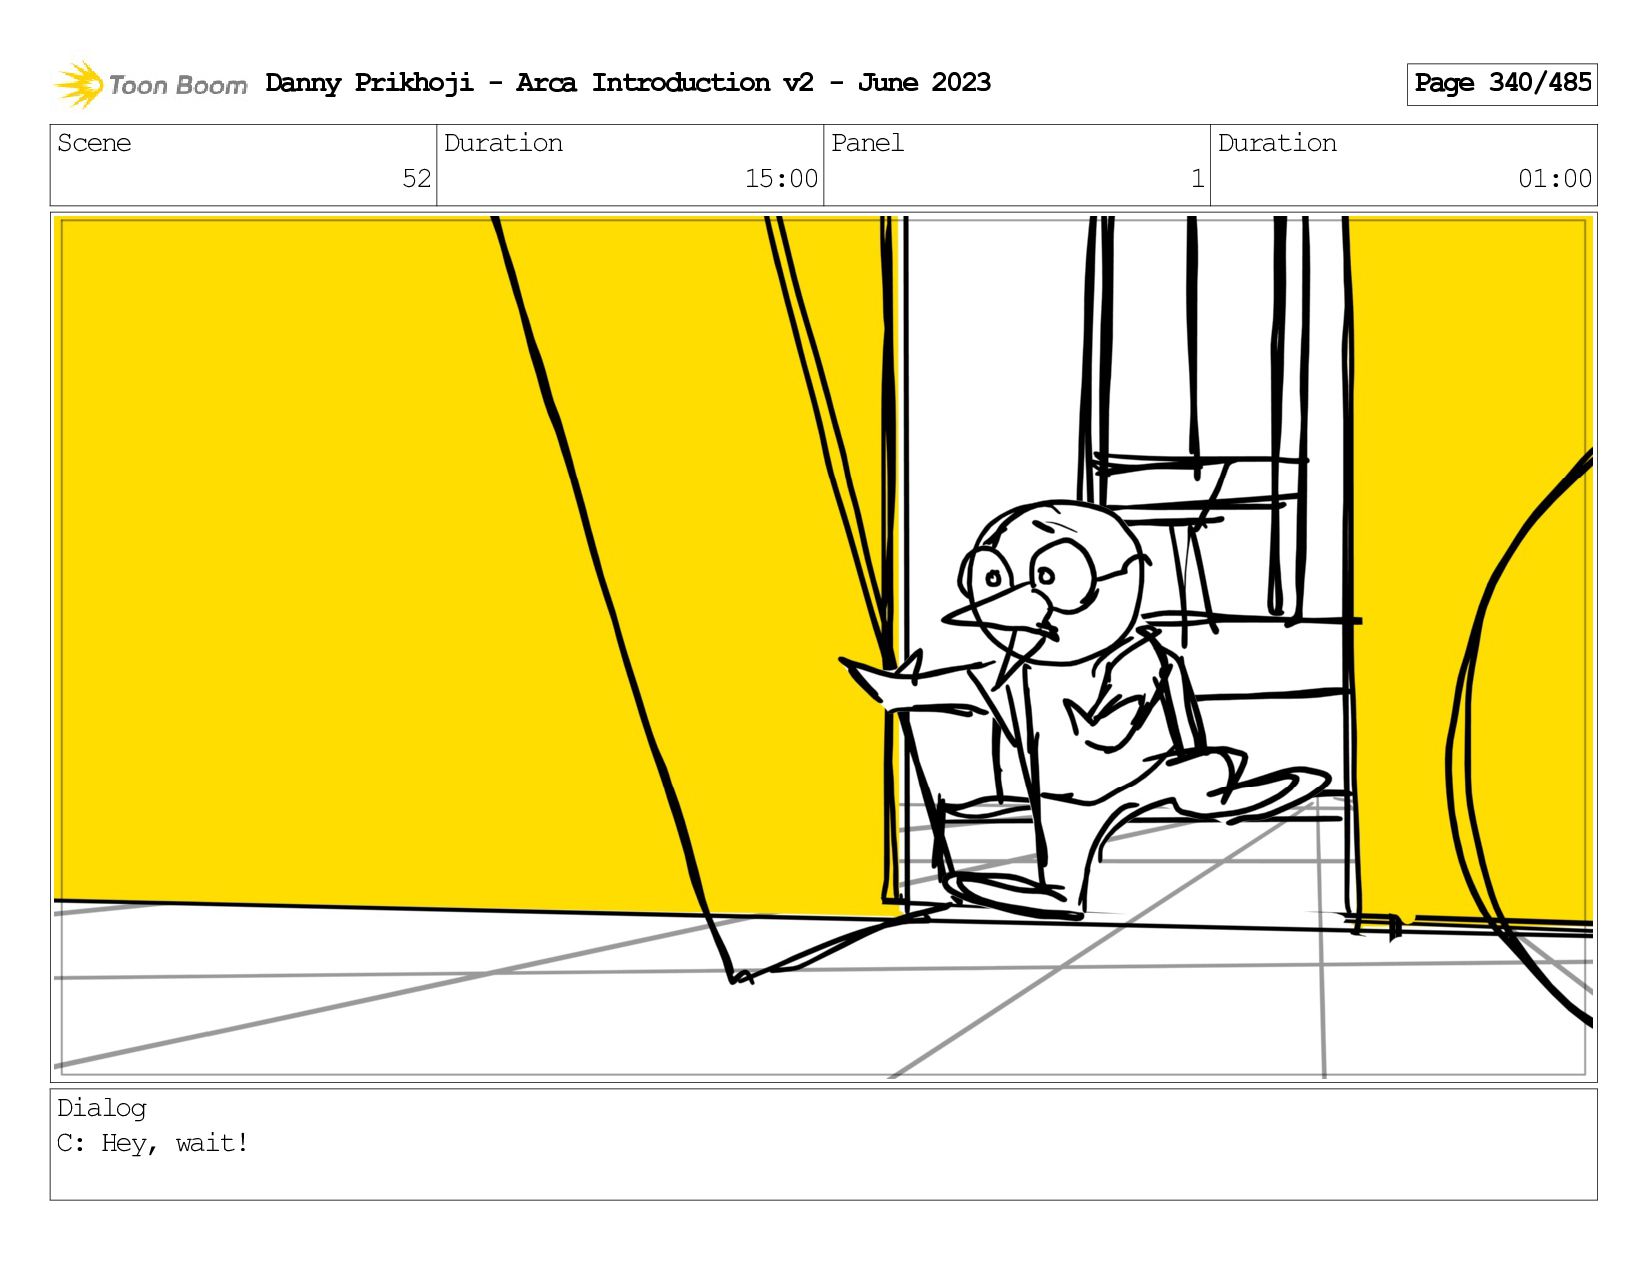Image resolution: width=1650 pixels, height=1275 pixels.
Task: Click the 'Scene' label
Action: point(94,143)
